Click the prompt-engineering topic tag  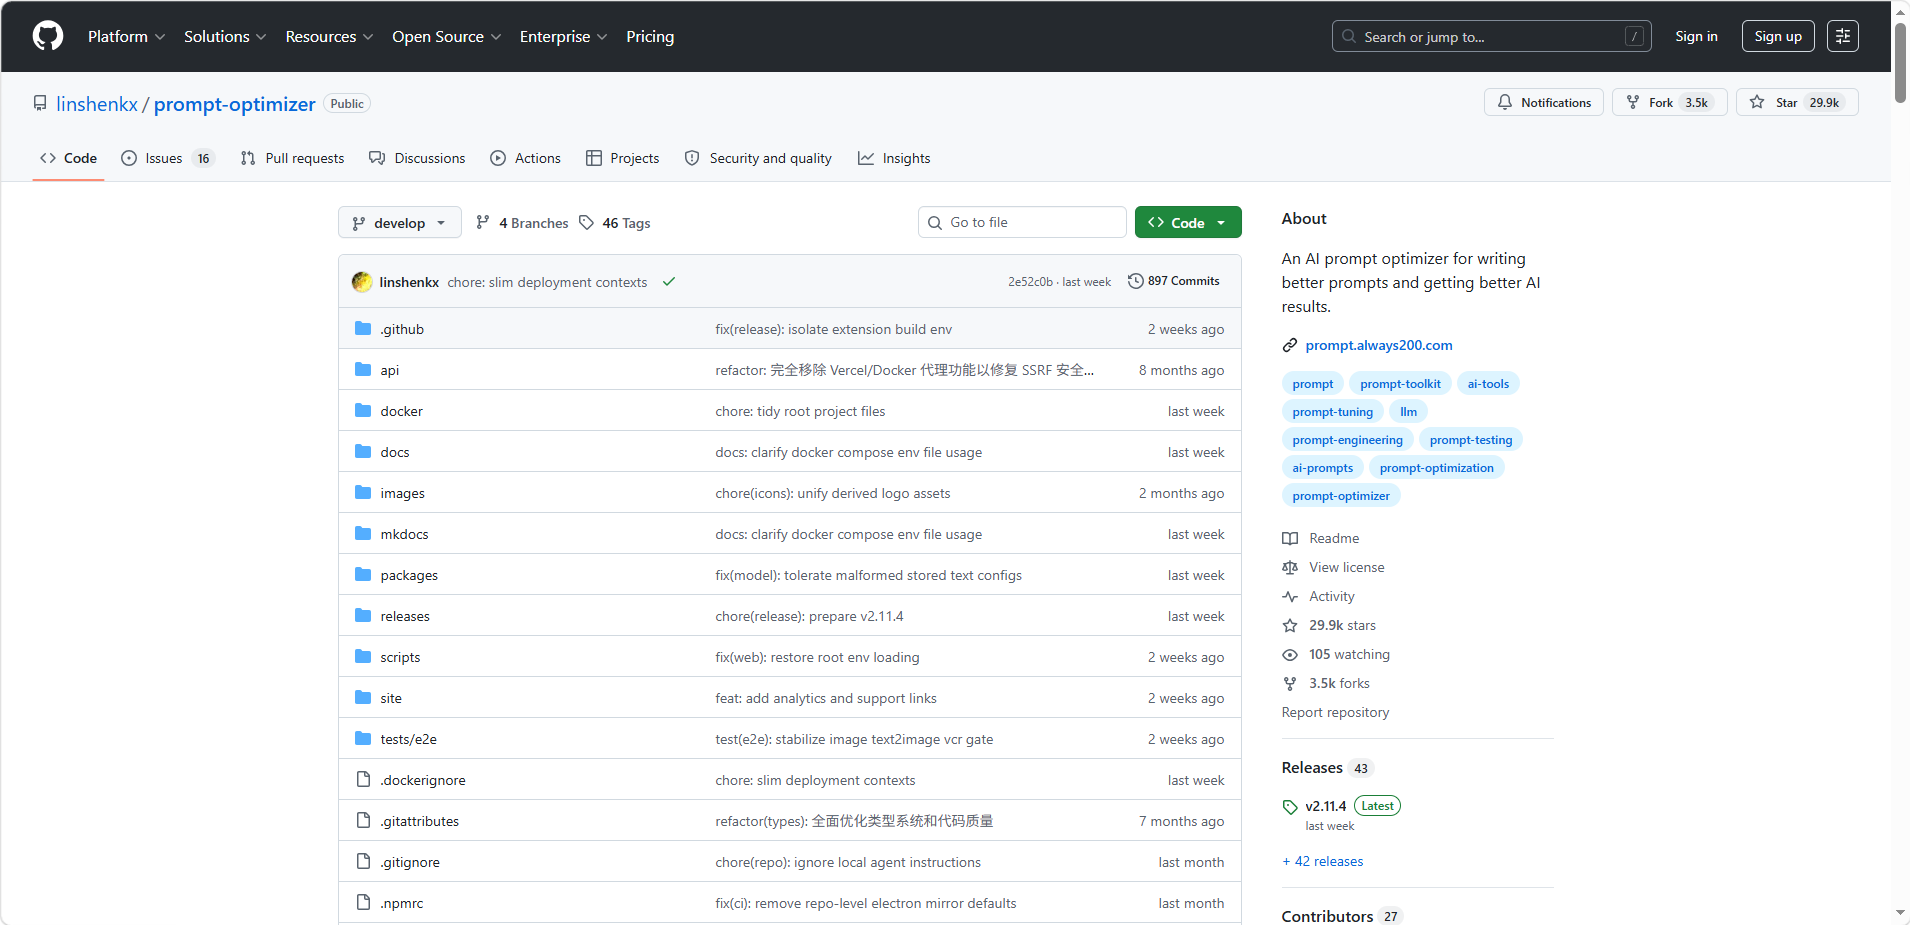(x=1347, y=439)
